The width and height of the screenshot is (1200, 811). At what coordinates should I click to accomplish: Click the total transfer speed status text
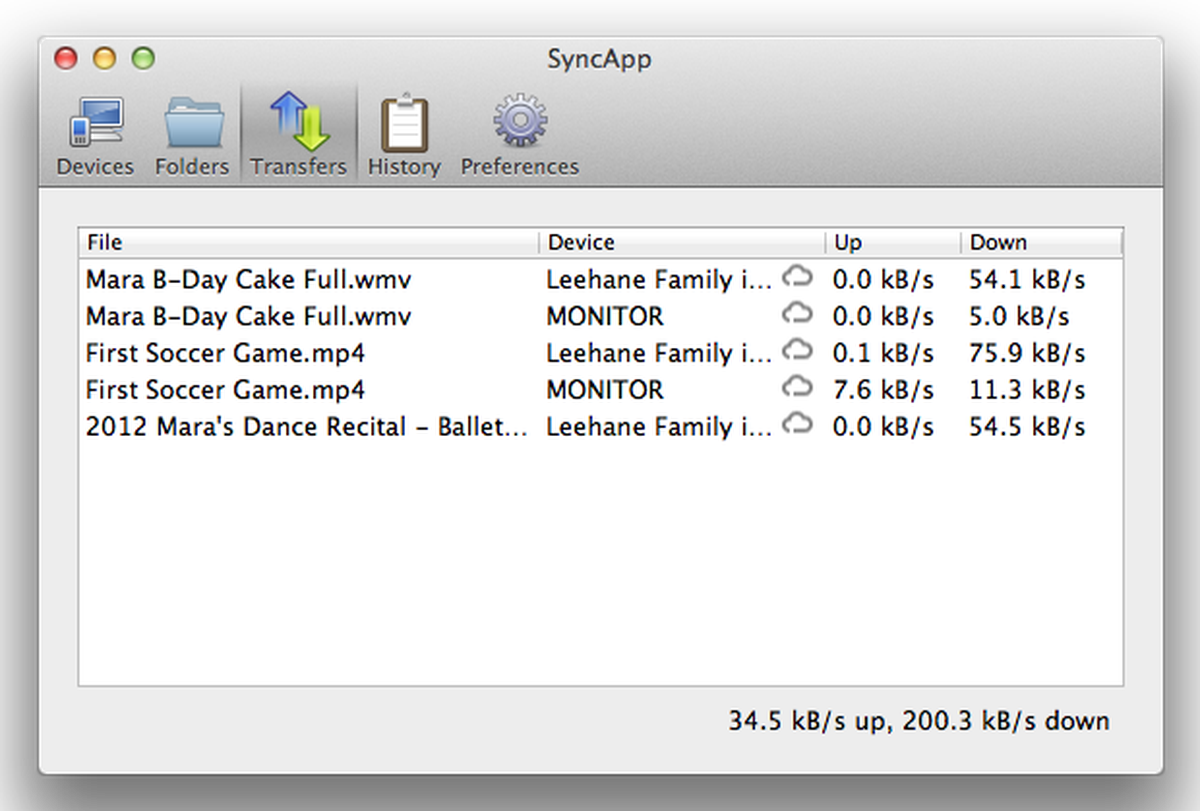tap(918, 721)
